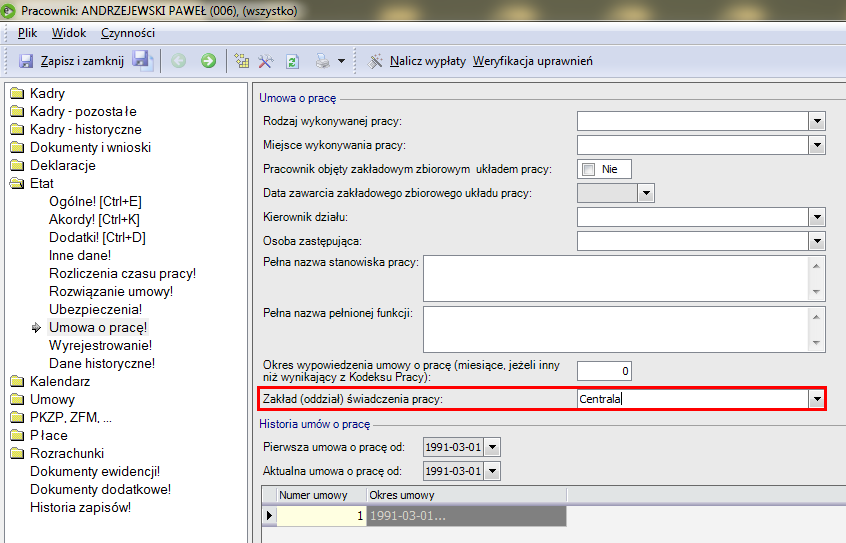Click the Kadry folder icon
846x543 pixels.
[x=17, y=93]
